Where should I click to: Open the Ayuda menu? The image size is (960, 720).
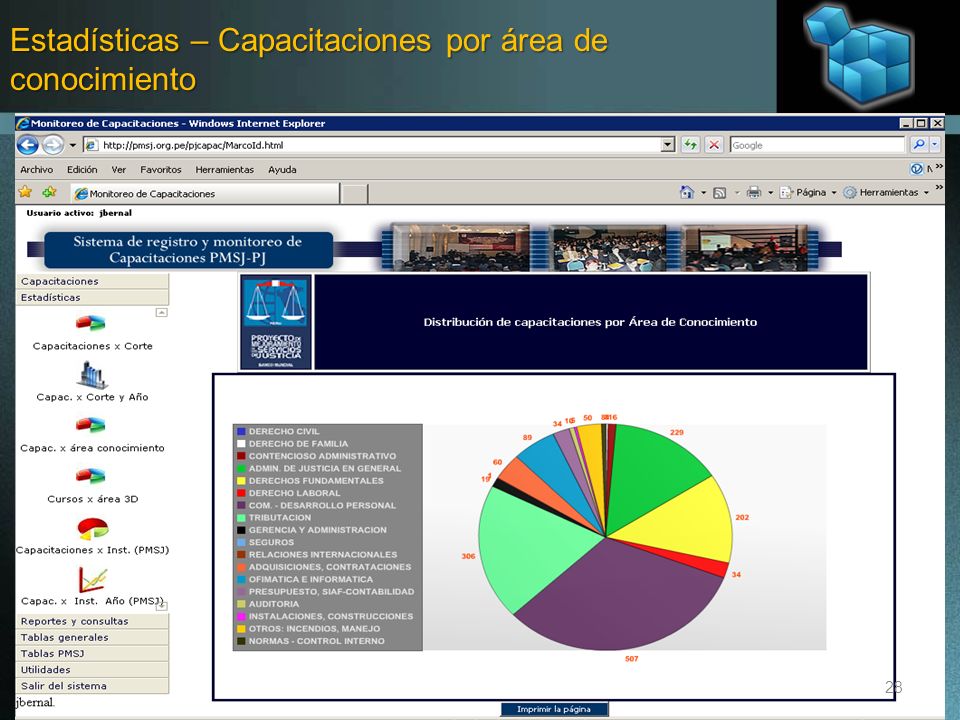[282, 170]
